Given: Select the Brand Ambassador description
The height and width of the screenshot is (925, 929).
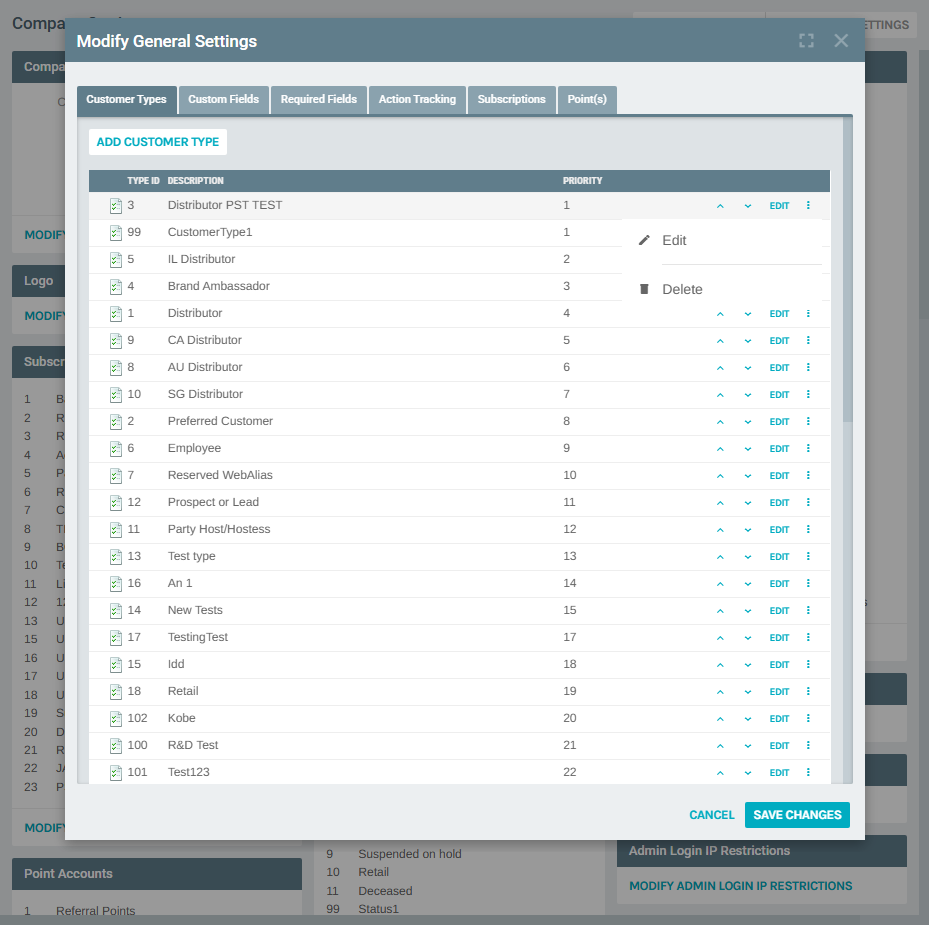Looking at the screenshot, I should point(219,286).
